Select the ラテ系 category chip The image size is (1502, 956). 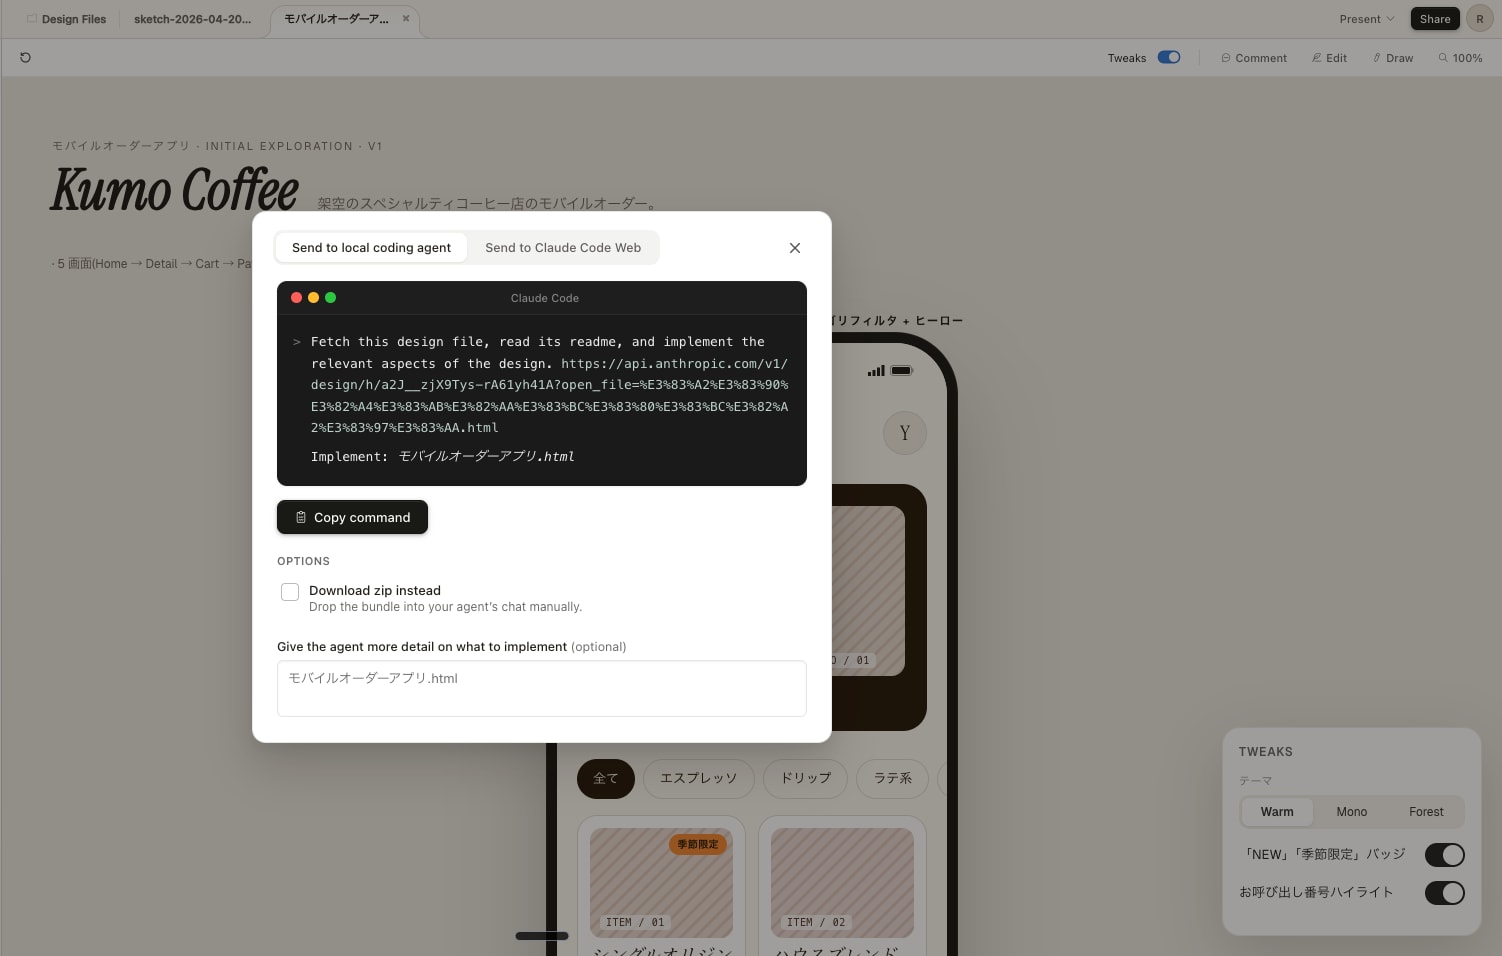pos(893,778)
